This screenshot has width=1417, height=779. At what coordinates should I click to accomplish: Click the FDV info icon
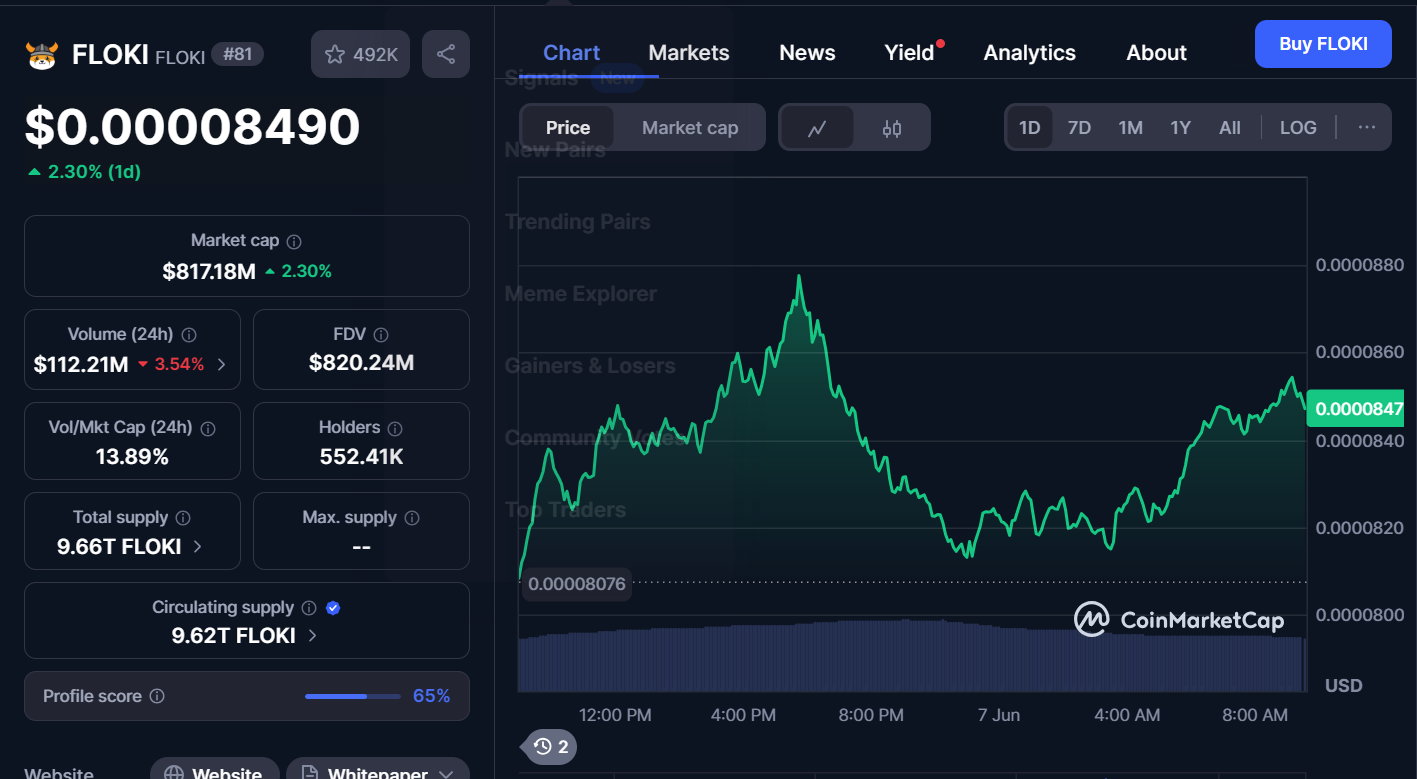[381, 335]
